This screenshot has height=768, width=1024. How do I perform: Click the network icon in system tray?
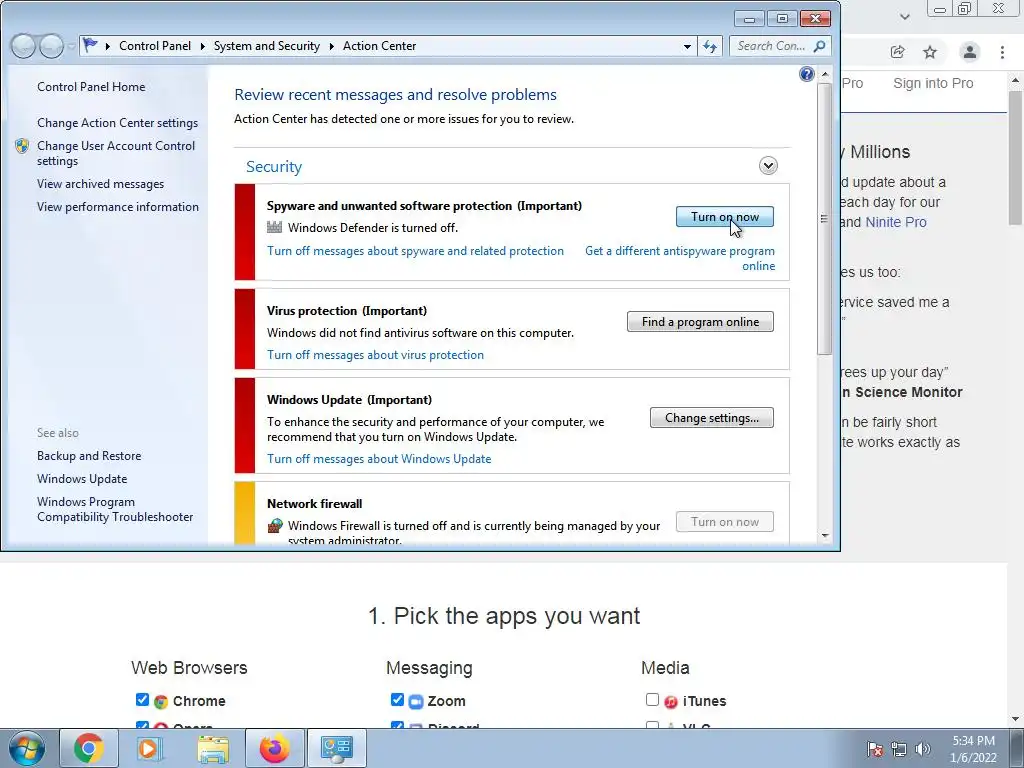pos(899,749)
